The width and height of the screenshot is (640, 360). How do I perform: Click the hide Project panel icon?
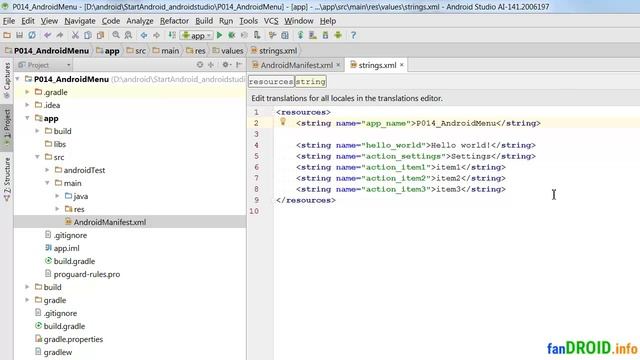(x=239, y=65)
